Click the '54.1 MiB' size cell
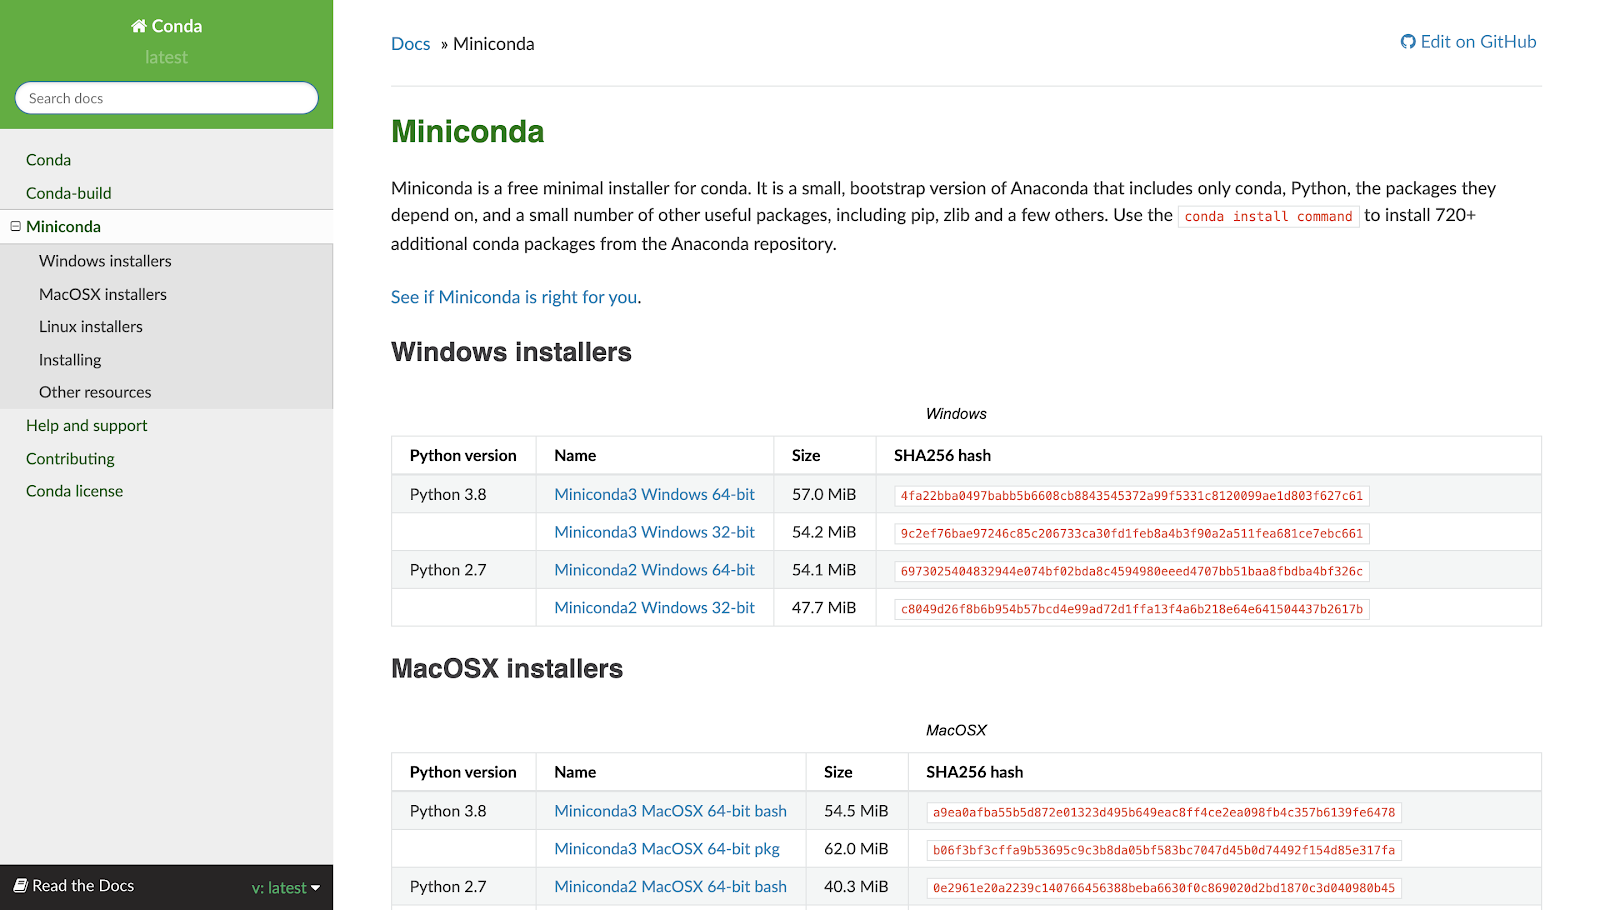1600x910 pixels. click(824, 570)
